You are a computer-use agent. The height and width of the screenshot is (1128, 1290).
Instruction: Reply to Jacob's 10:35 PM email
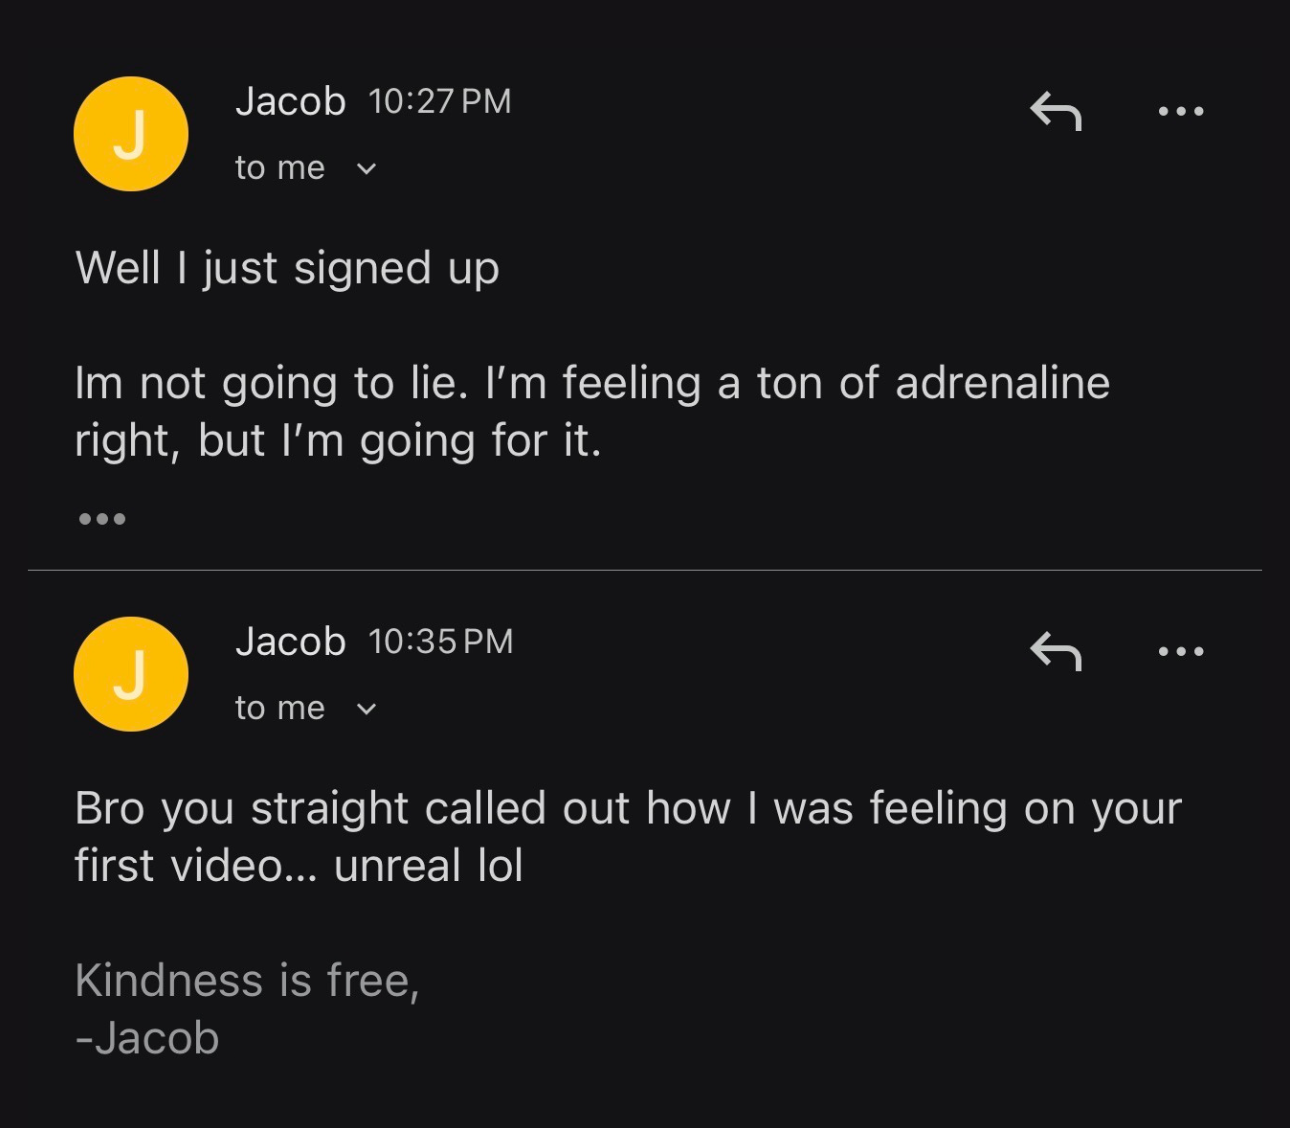tap(1056, 651)
